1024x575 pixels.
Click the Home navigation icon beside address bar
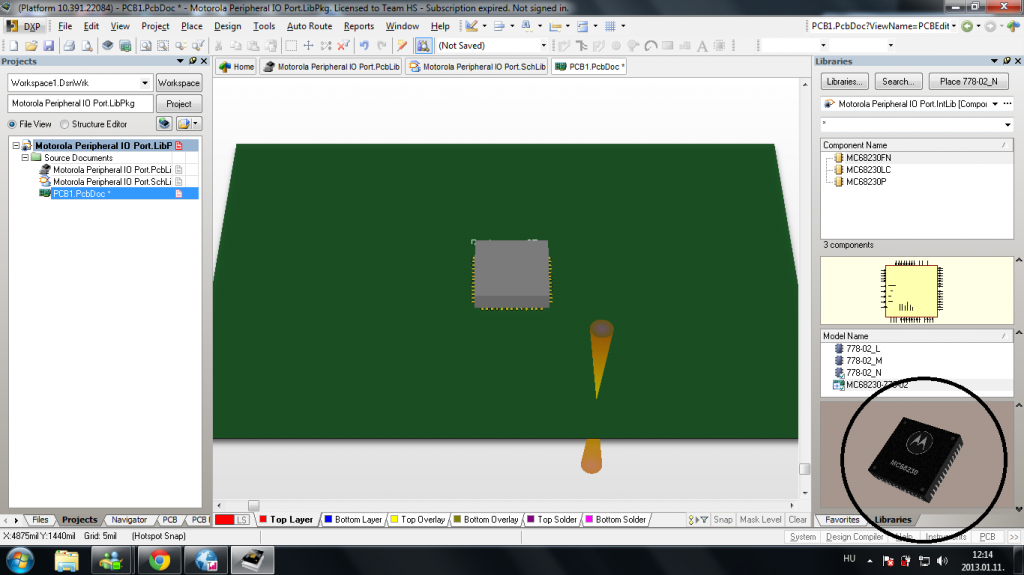click(x=1013, y=26)
